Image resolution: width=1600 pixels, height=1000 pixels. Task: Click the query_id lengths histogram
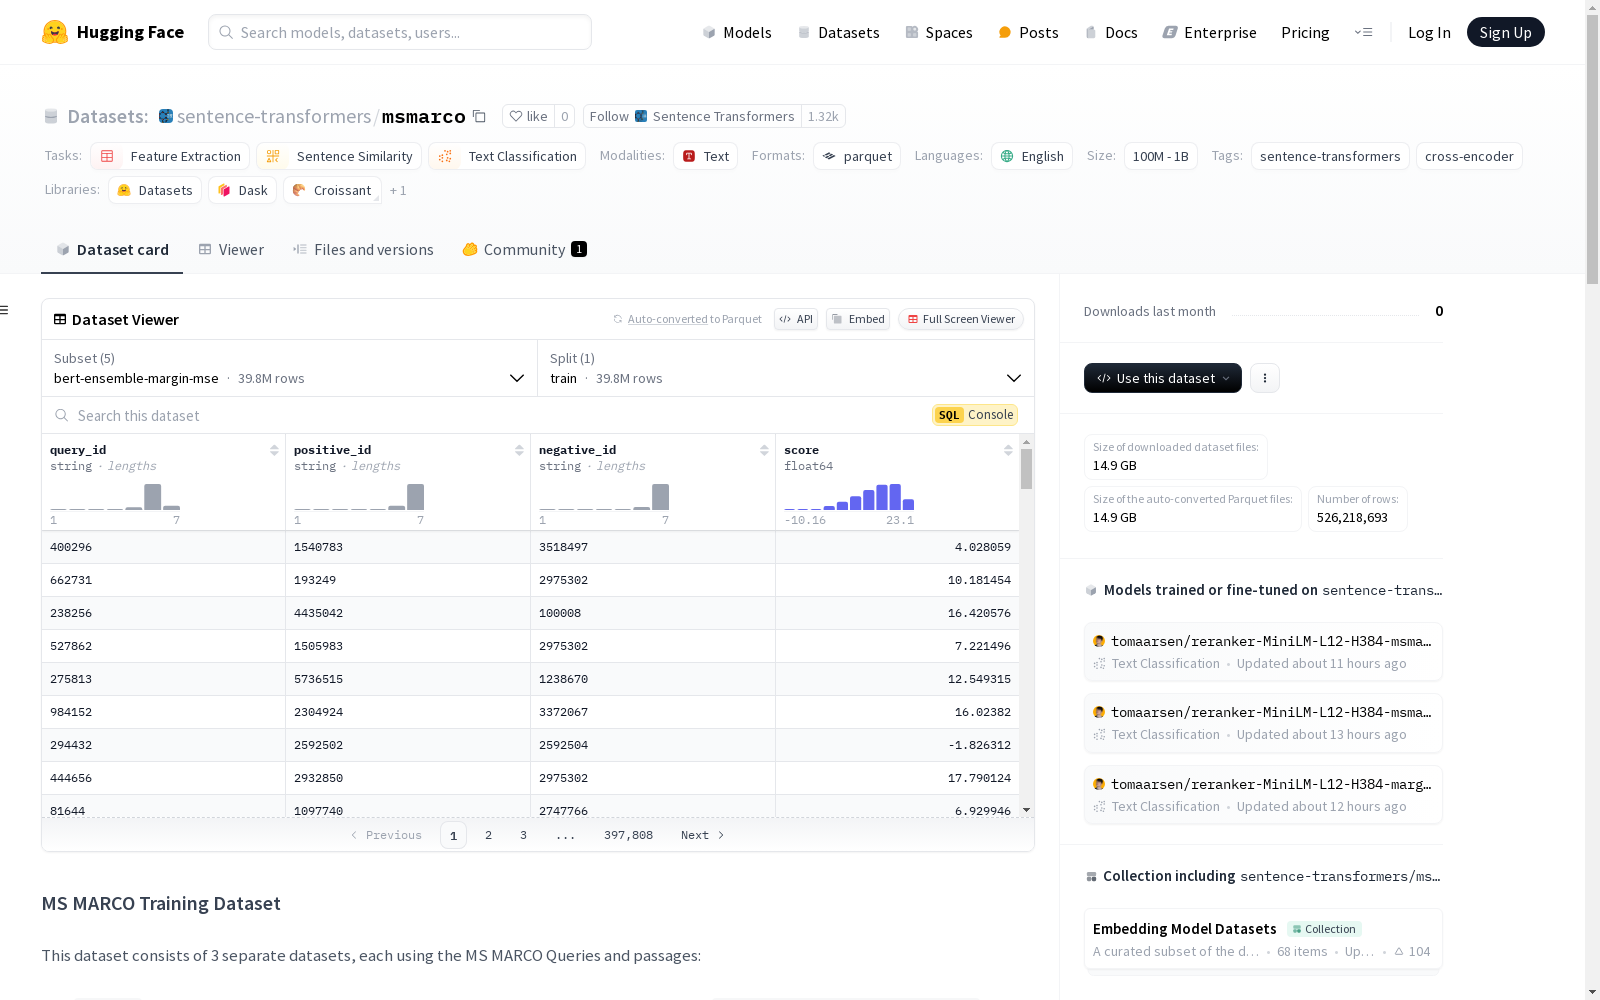point(115,497)
